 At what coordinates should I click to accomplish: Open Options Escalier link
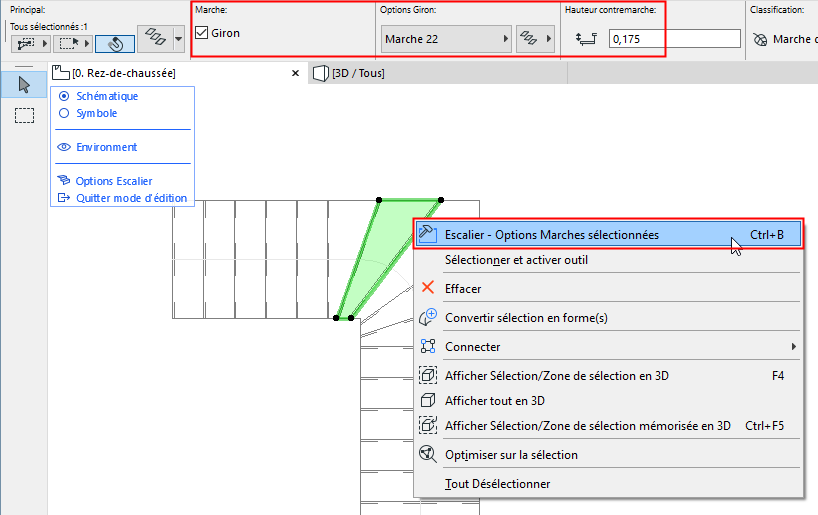[114, 181]
